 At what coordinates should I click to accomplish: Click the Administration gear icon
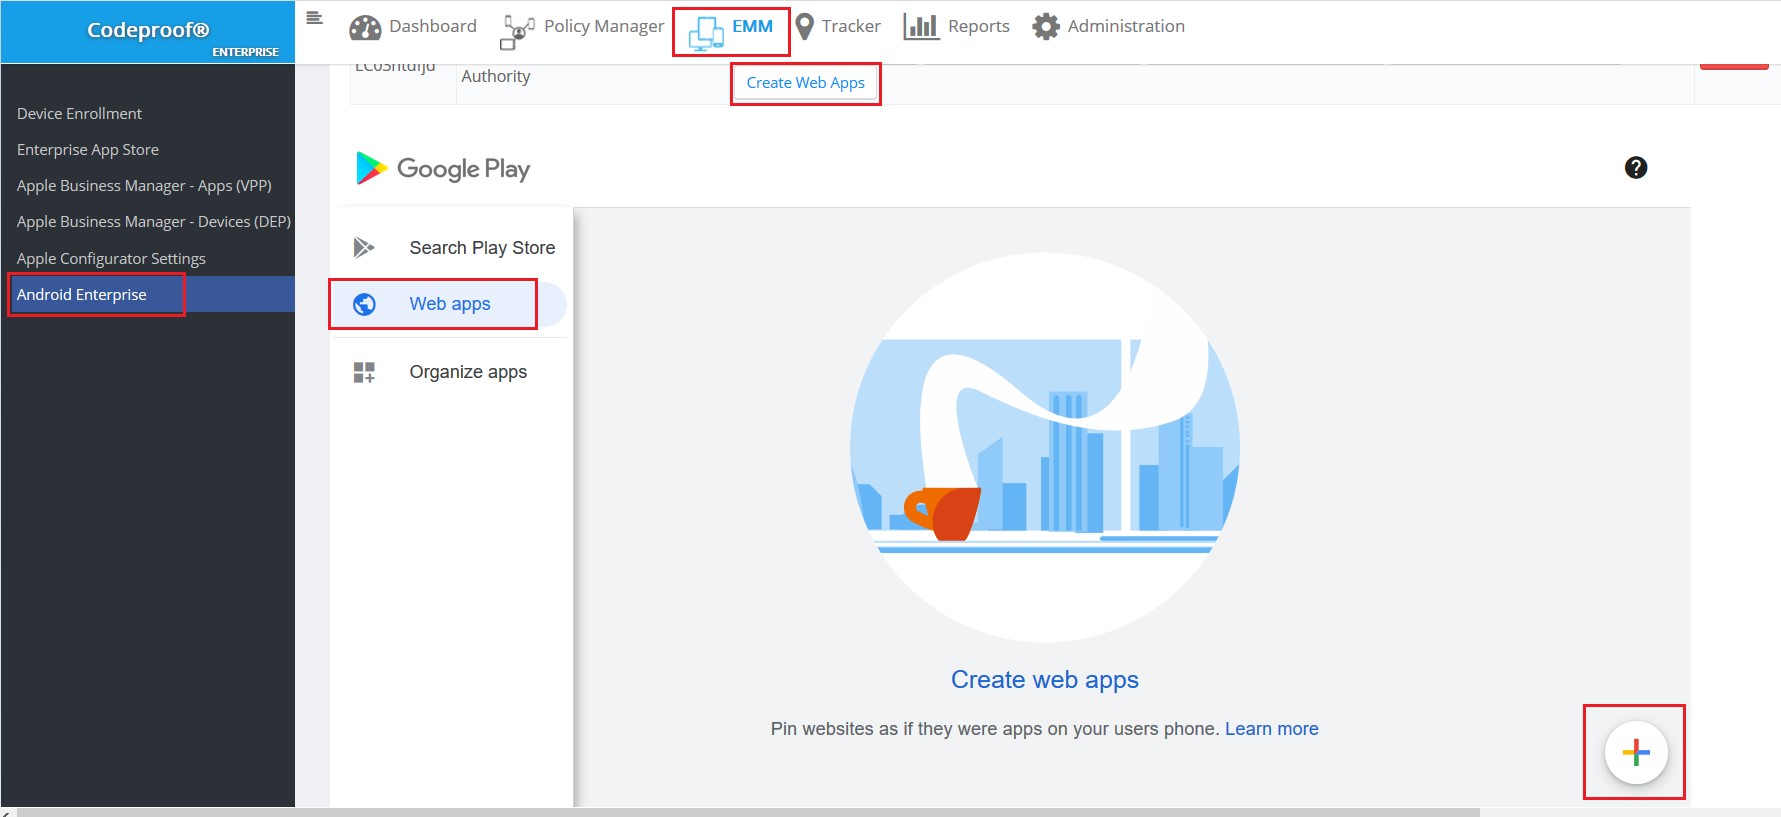point(1046,27)
